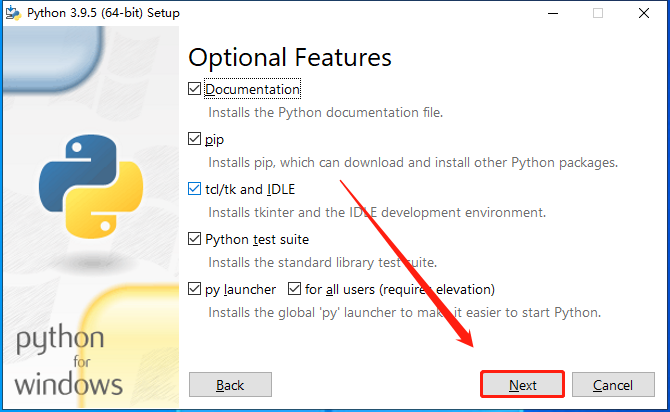Click the Next button
This screenshot has width=670, height=412.
click(522, 385)
